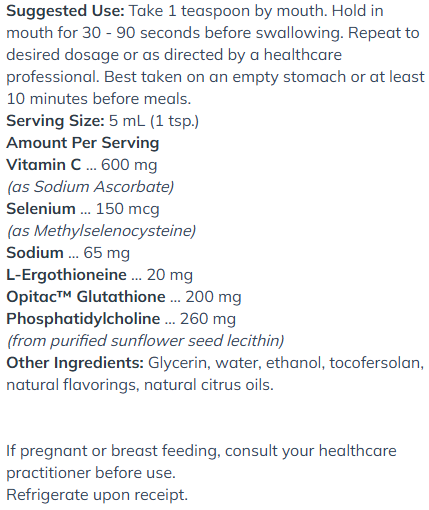Click the 'Vitamin C' ingredient name
The image size is (429, 510).
[44, 165]
